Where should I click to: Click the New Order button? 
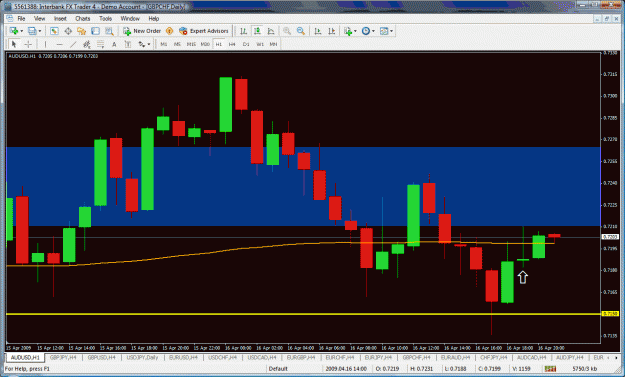[x=142, y=31]
